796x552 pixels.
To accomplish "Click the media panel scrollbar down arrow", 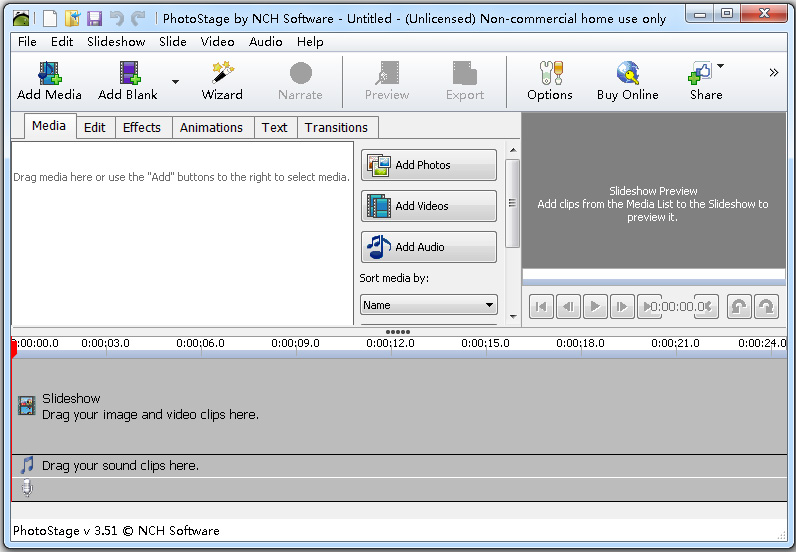I will (x=513, y=317).
